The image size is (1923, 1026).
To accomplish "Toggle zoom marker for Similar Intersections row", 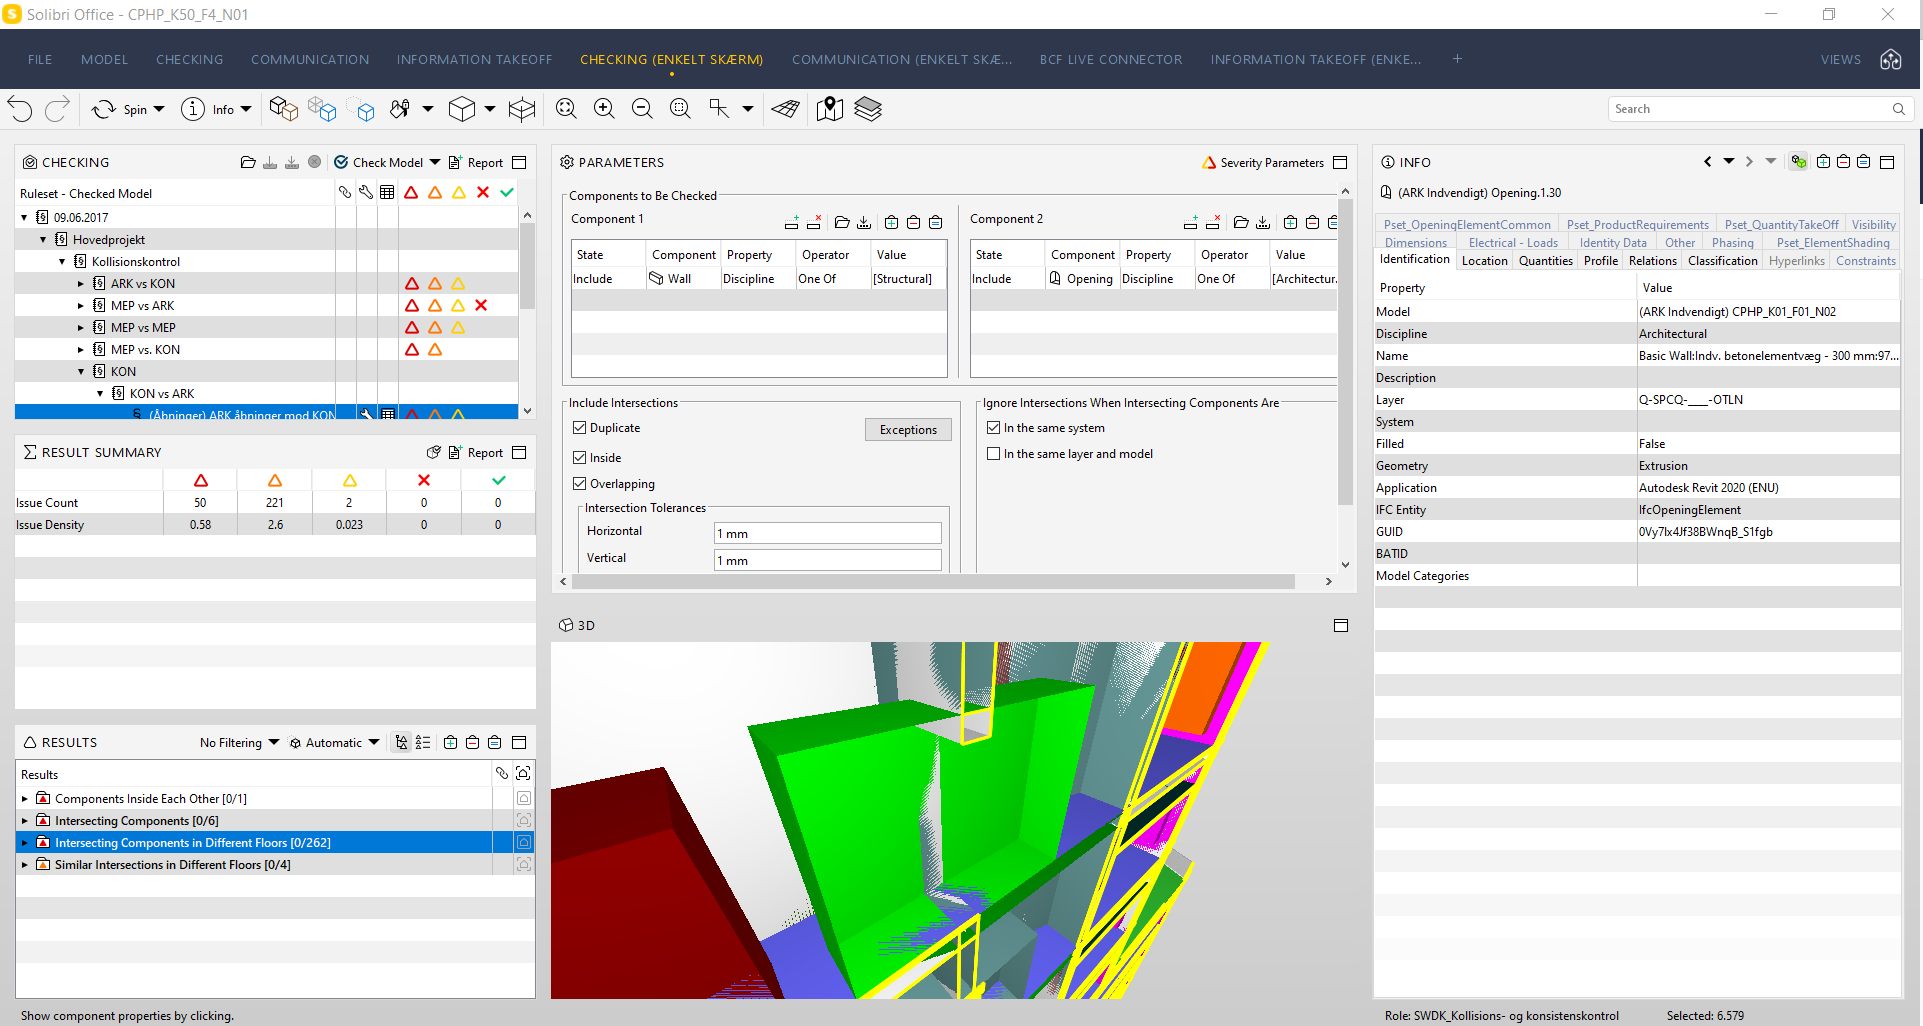I will point(523,864).
